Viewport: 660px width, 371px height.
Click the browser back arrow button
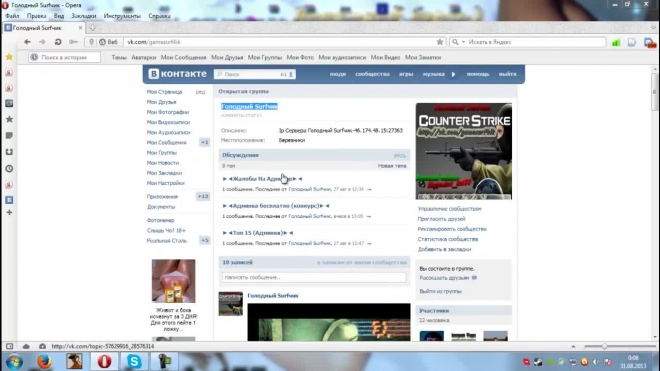point(27,42)
